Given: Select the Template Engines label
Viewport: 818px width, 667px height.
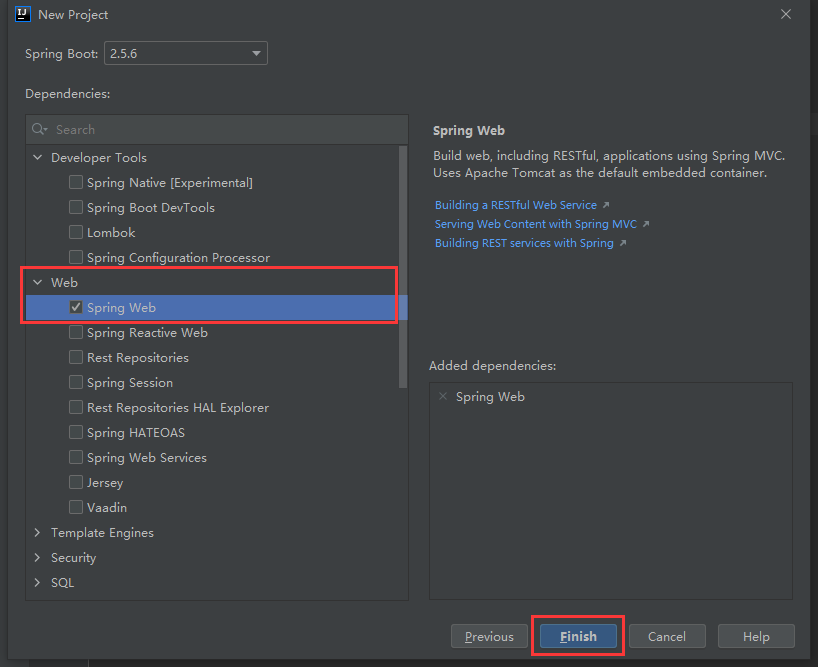Looking at the screenshot, I should pos(102,532).
